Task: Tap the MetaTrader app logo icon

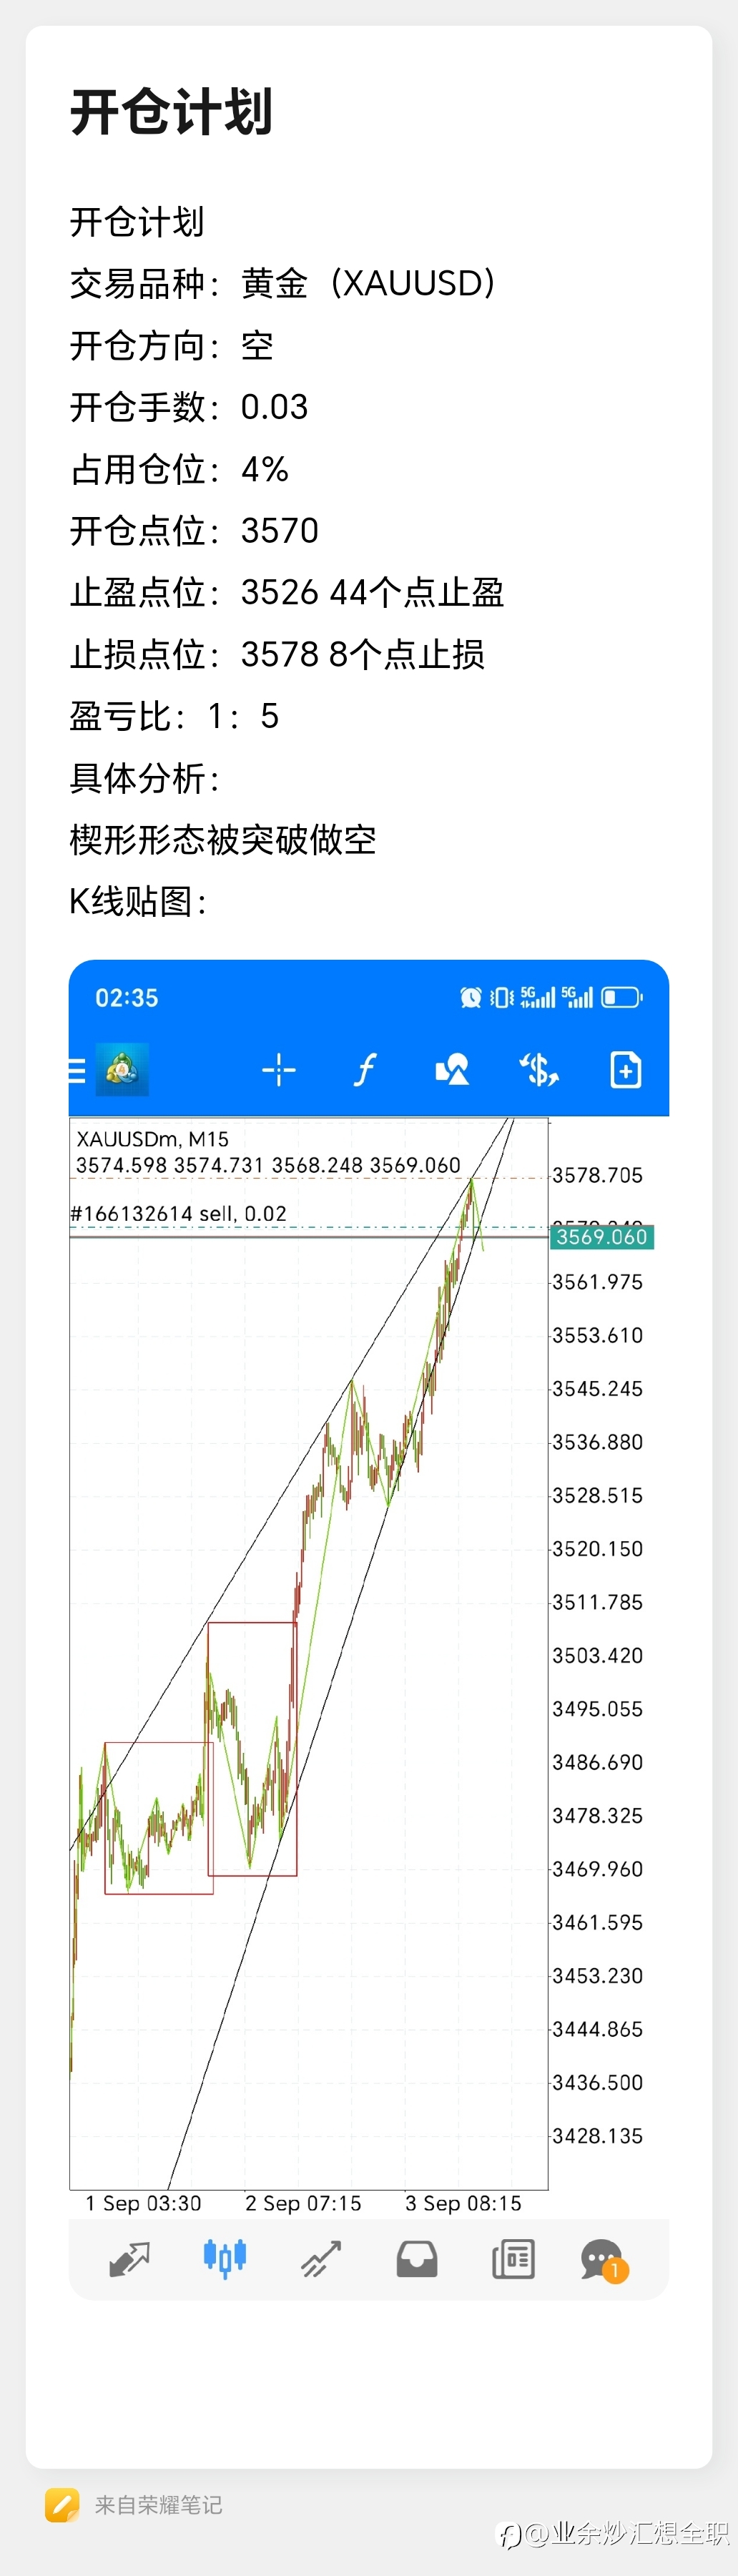Action: [x=122, y=1070]
